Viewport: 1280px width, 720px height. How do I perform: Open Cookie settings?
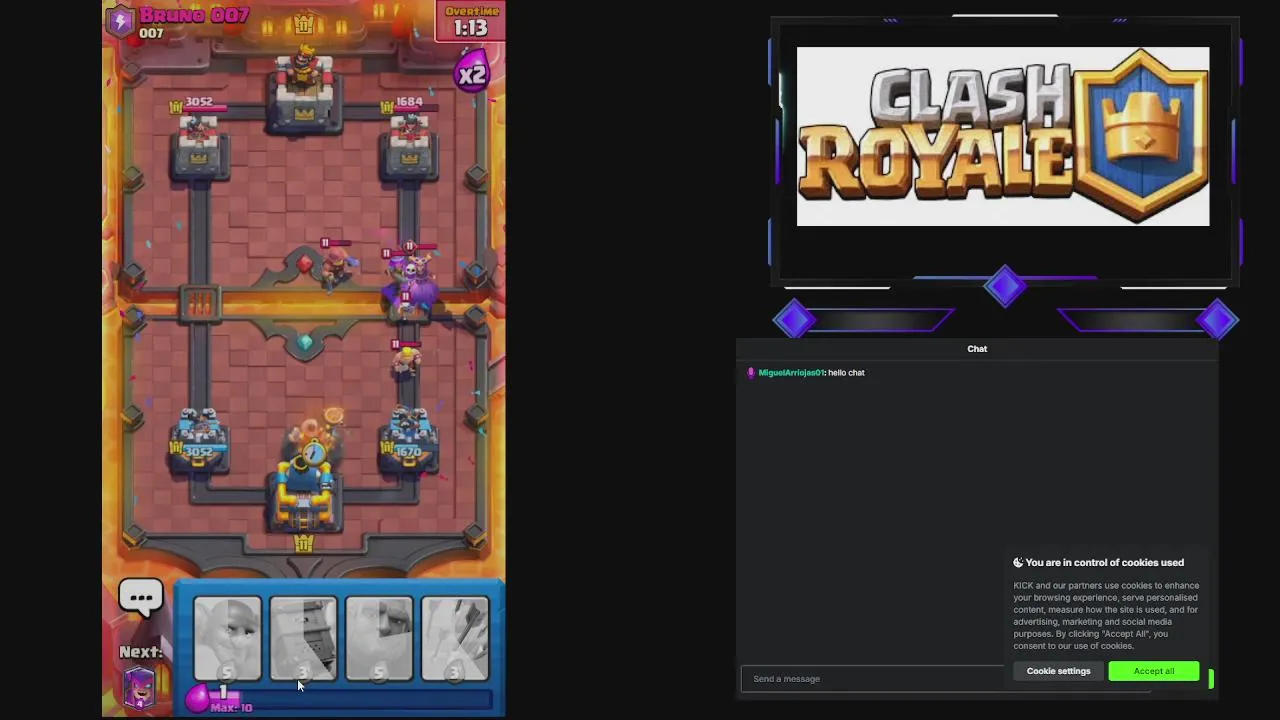1058,671
